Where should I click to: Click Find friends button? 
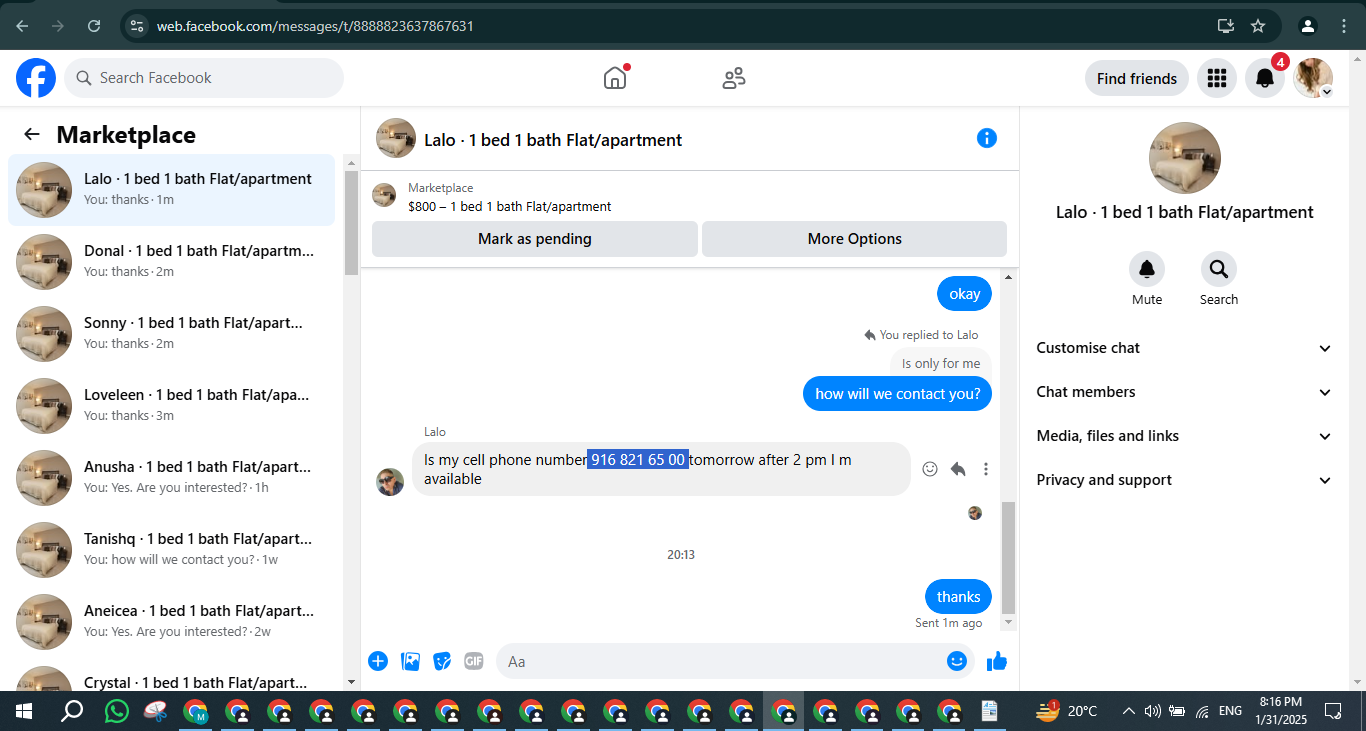coord(1137,78)
